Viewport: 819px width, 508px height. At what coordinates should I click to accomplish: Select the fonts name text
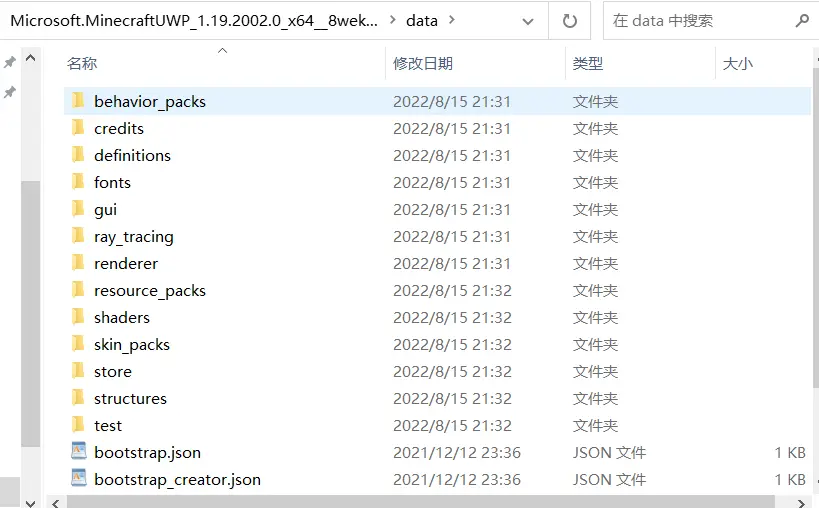click(112, 183)
